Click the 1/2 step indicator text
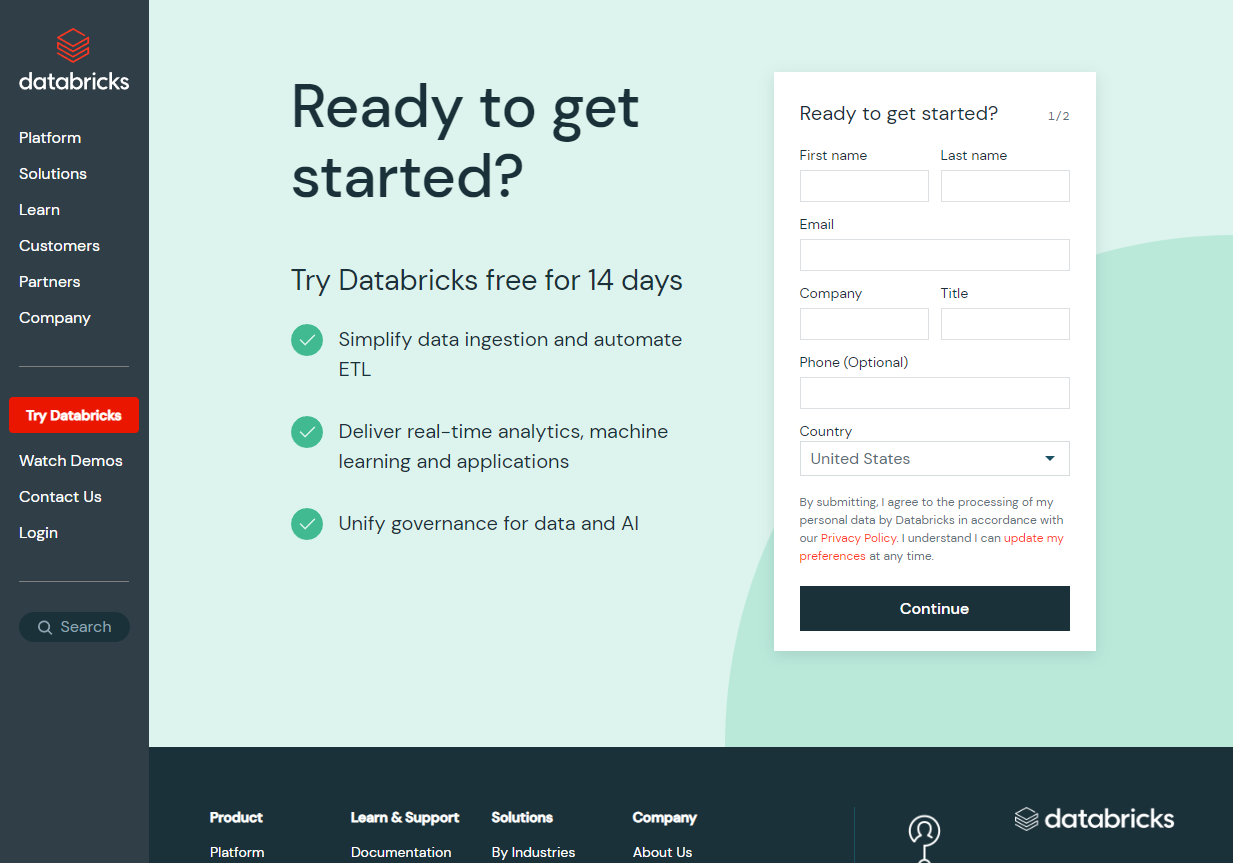This screenshot has width=1233, height=863. tap(1058, 116)
